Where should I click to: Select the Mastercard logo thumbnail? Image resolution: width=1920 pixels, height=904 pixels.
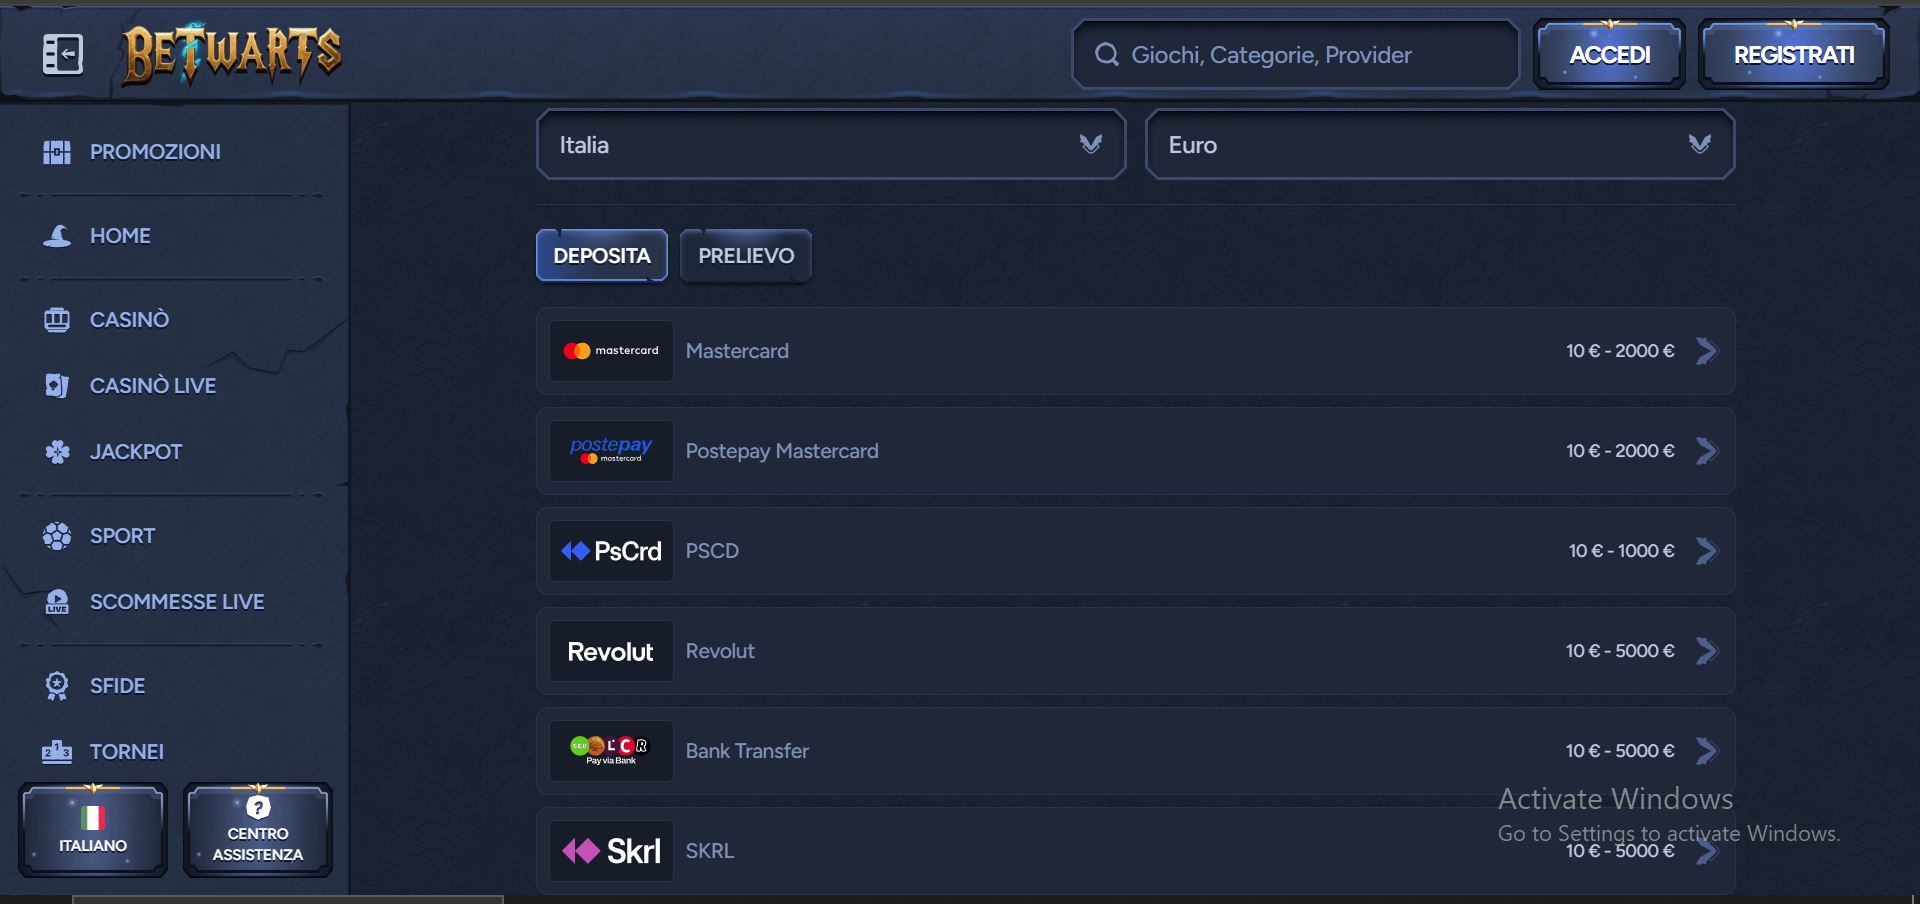point(611,351)
